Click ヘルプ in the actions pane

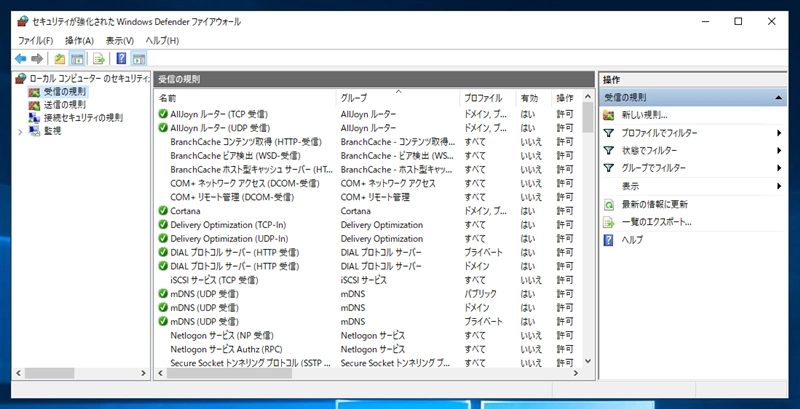pos(632,240)
